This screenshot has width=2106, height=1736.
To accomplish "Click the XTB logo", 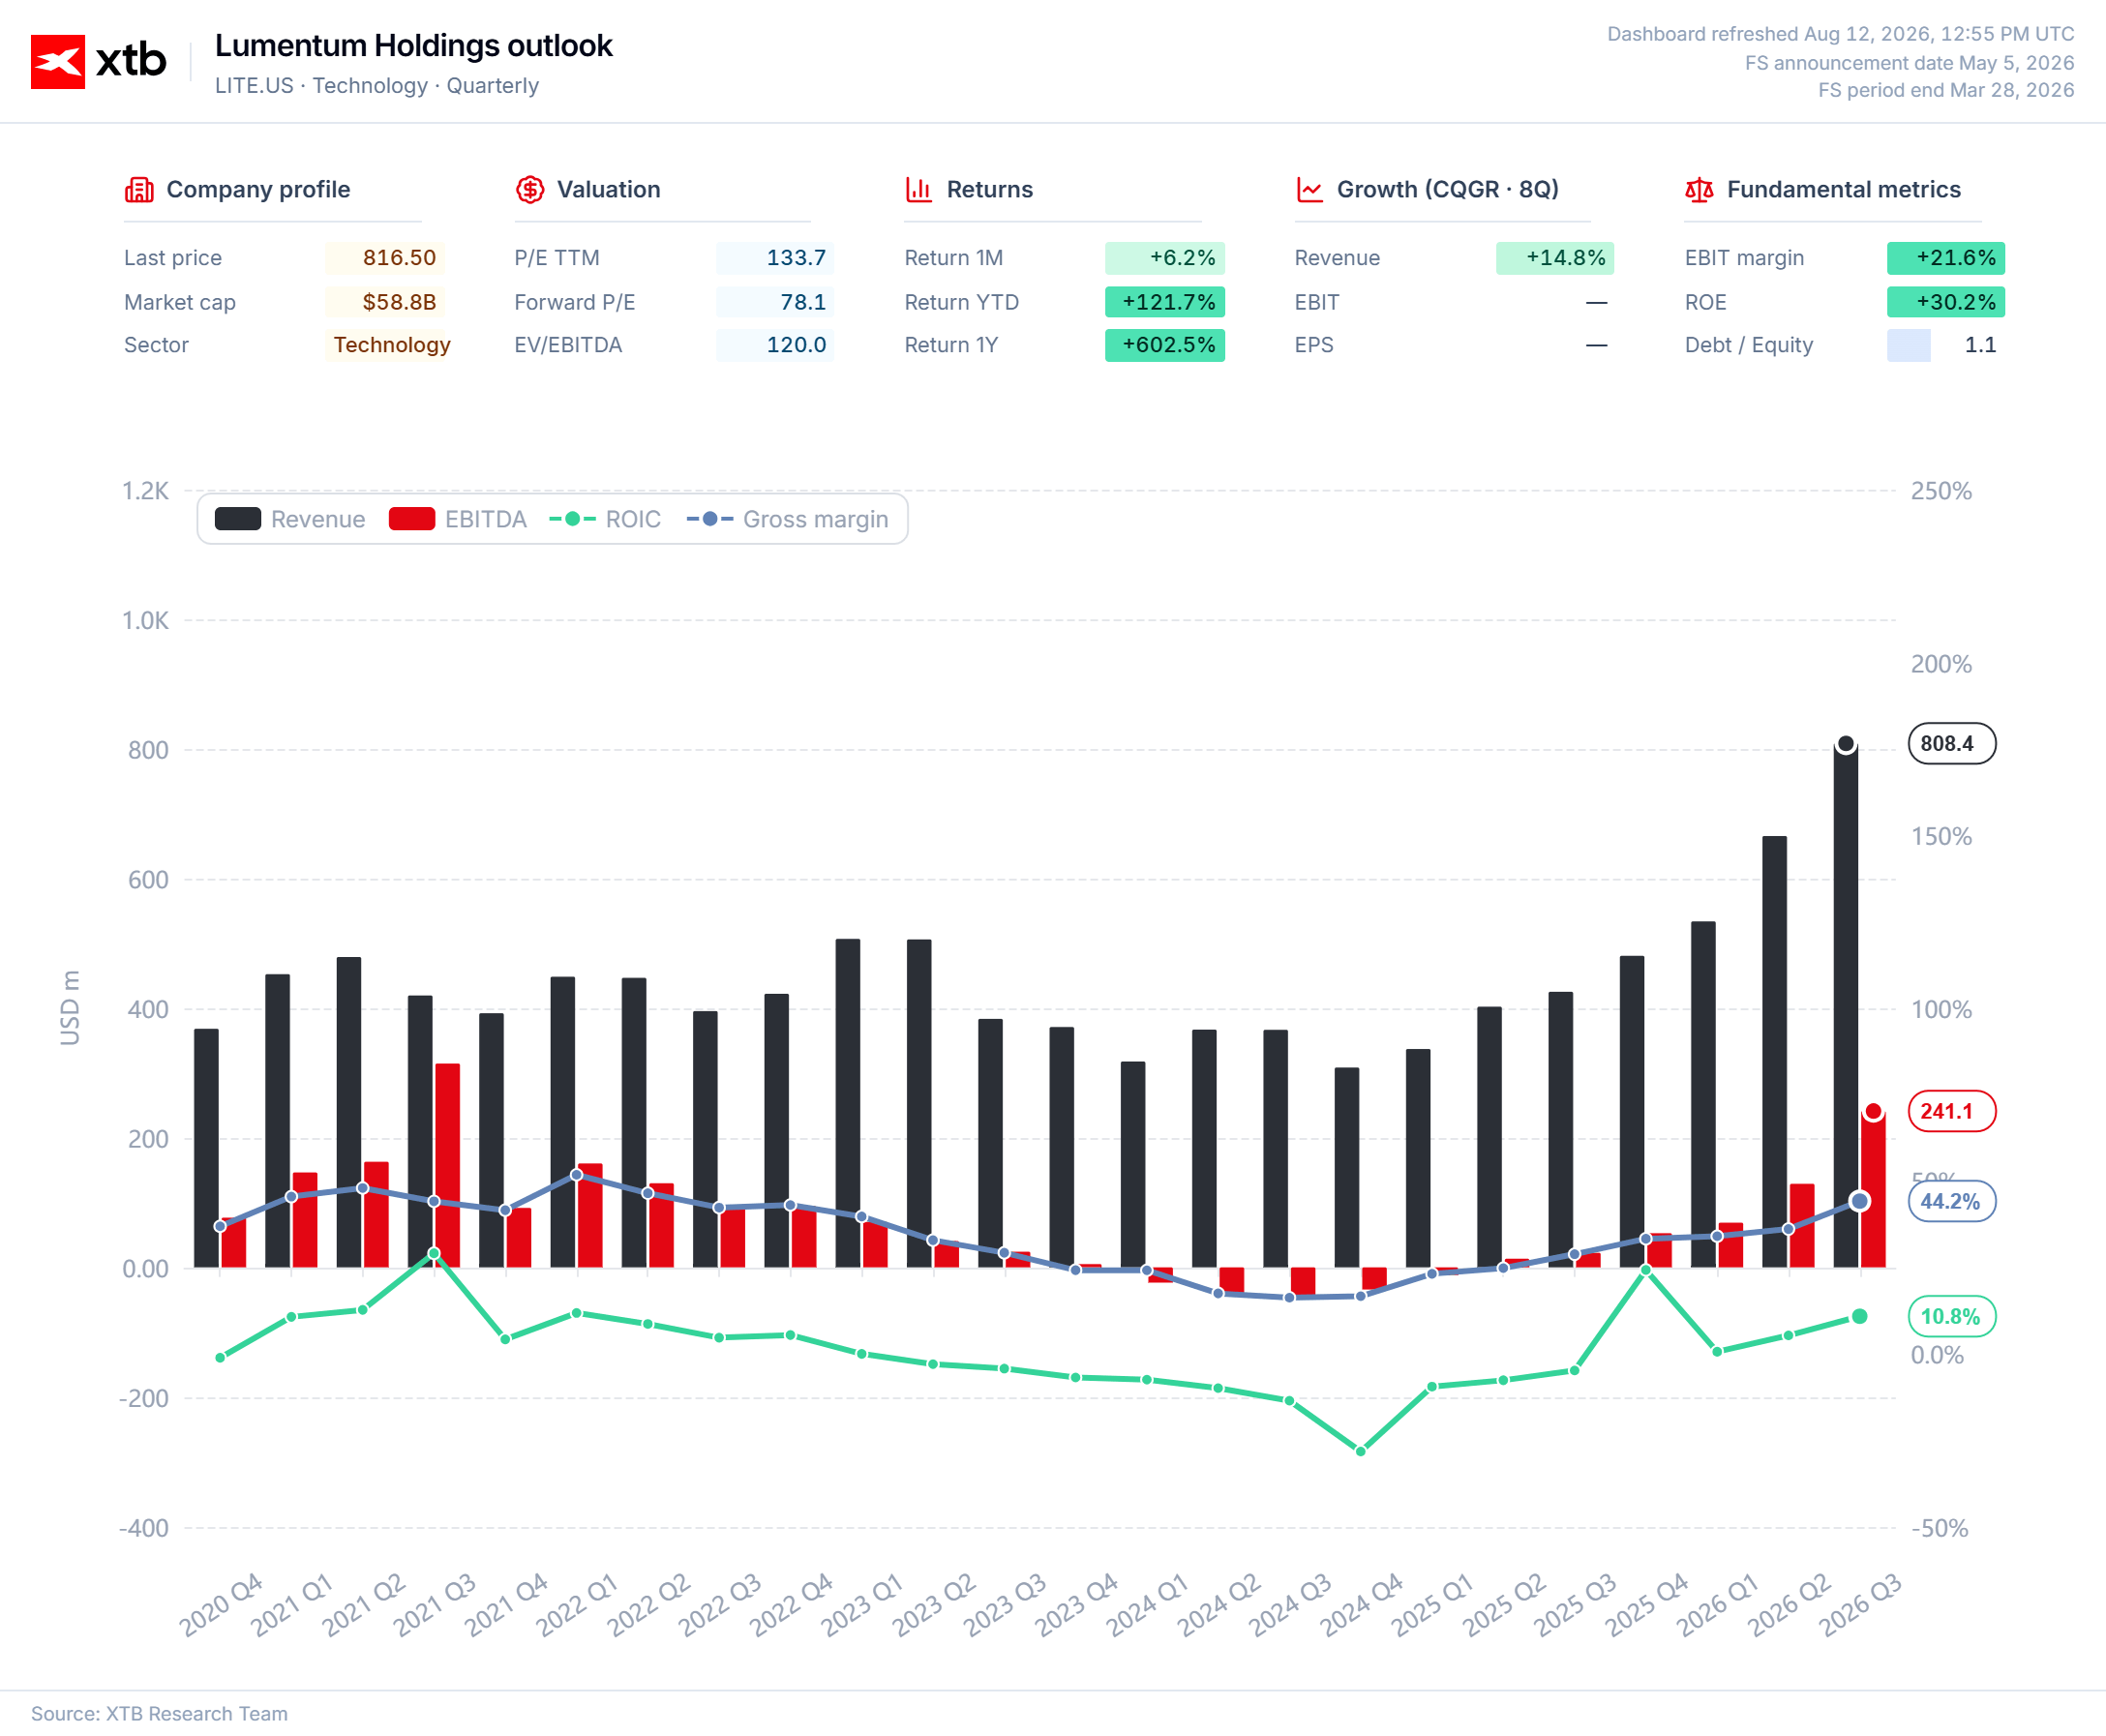I will coord(98,61).
